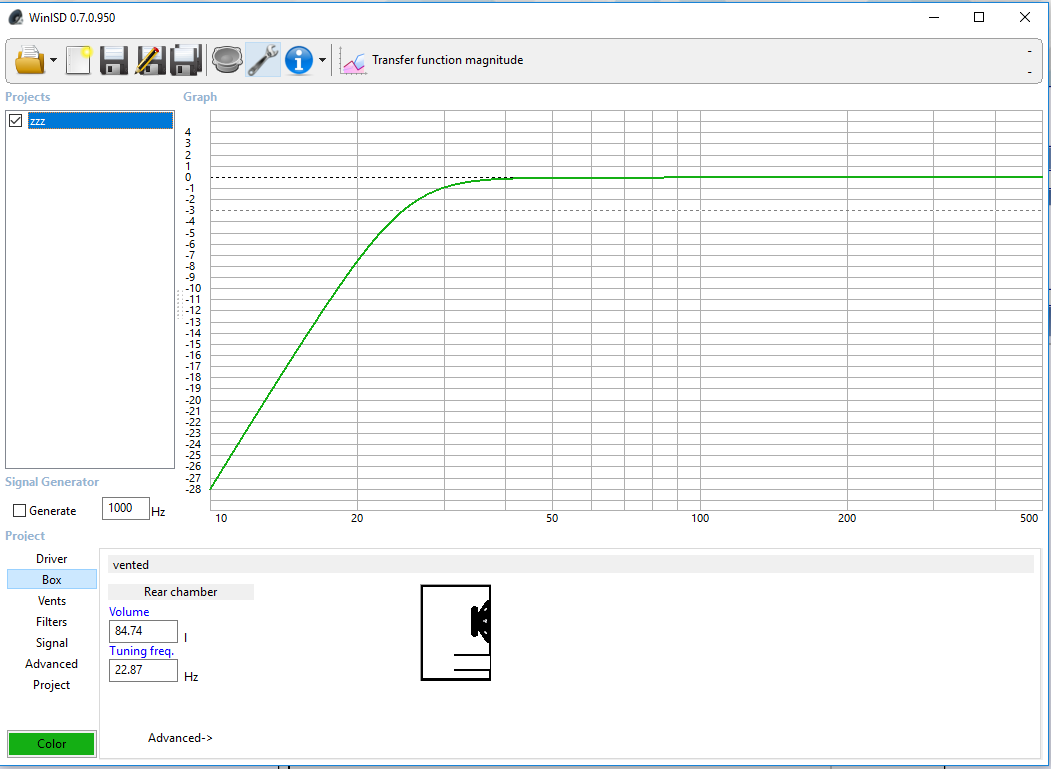Select the Box tab
This screenshot has height=769, width=1051.
coord(52,579)
